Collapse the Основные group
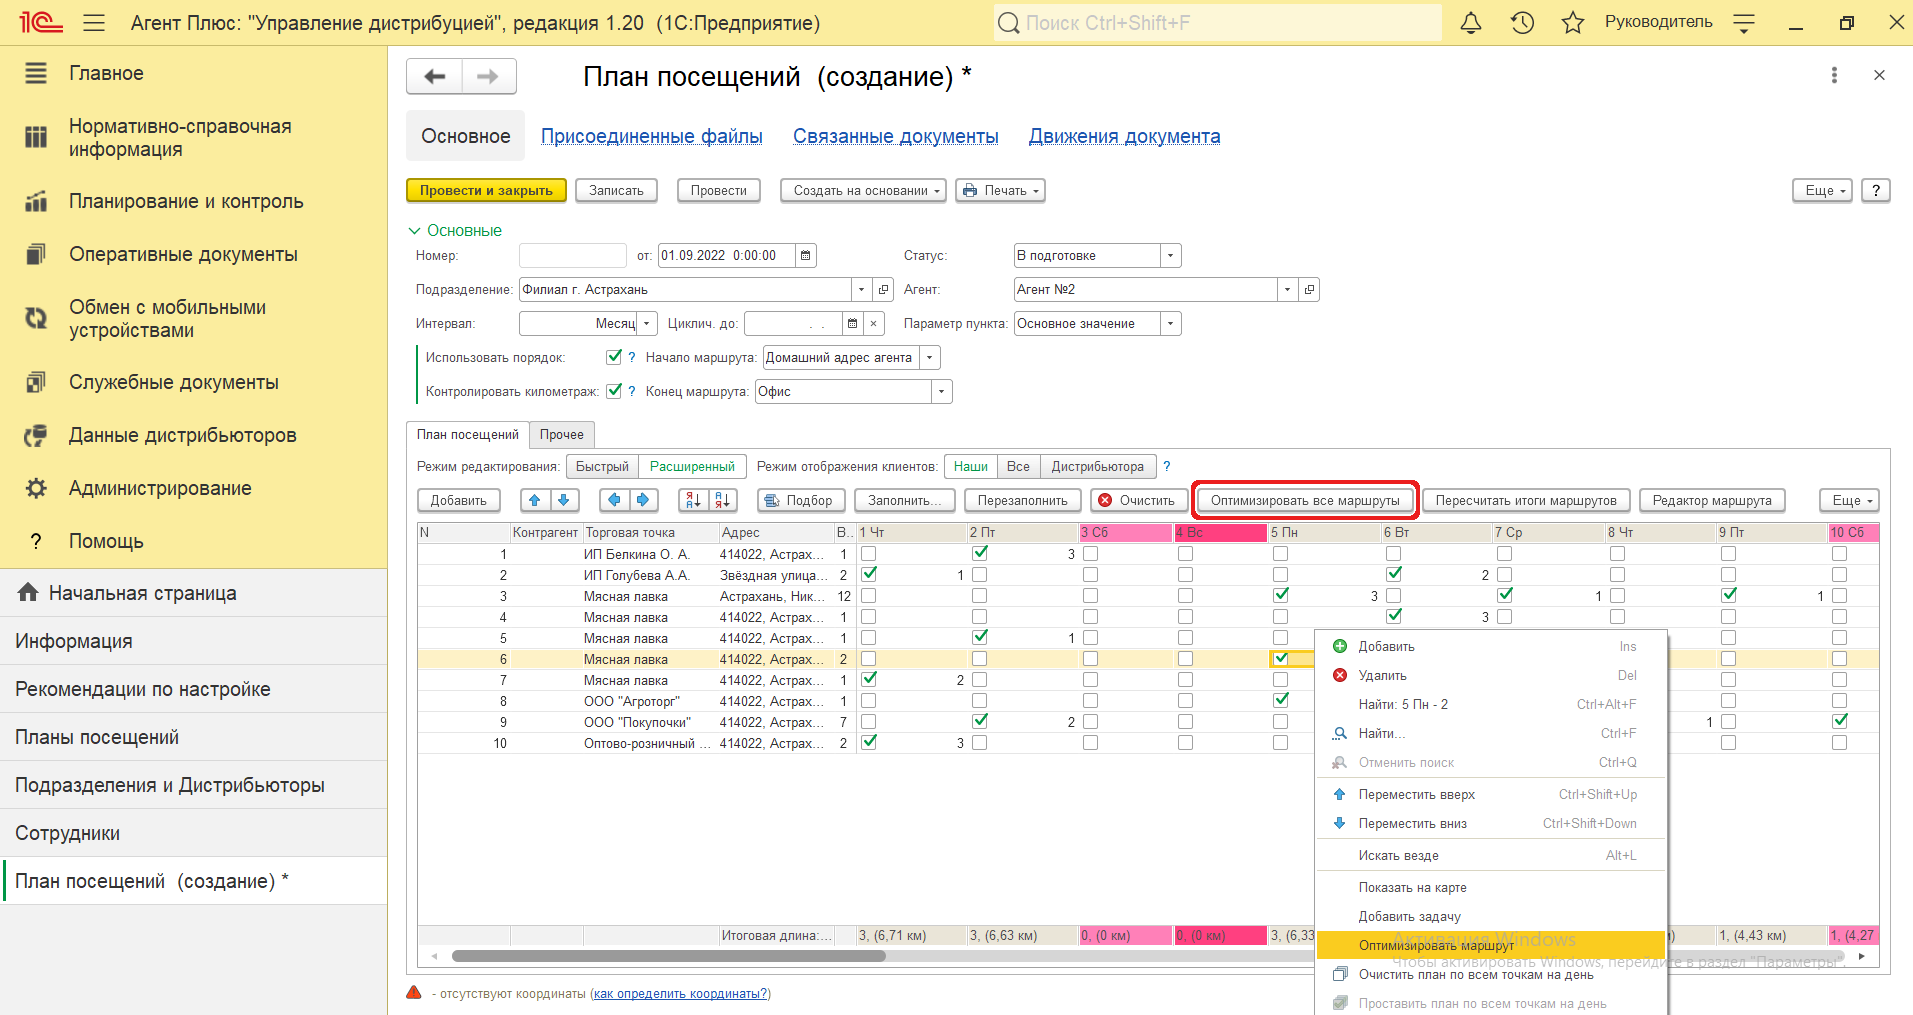 click(x=455, y=230)
